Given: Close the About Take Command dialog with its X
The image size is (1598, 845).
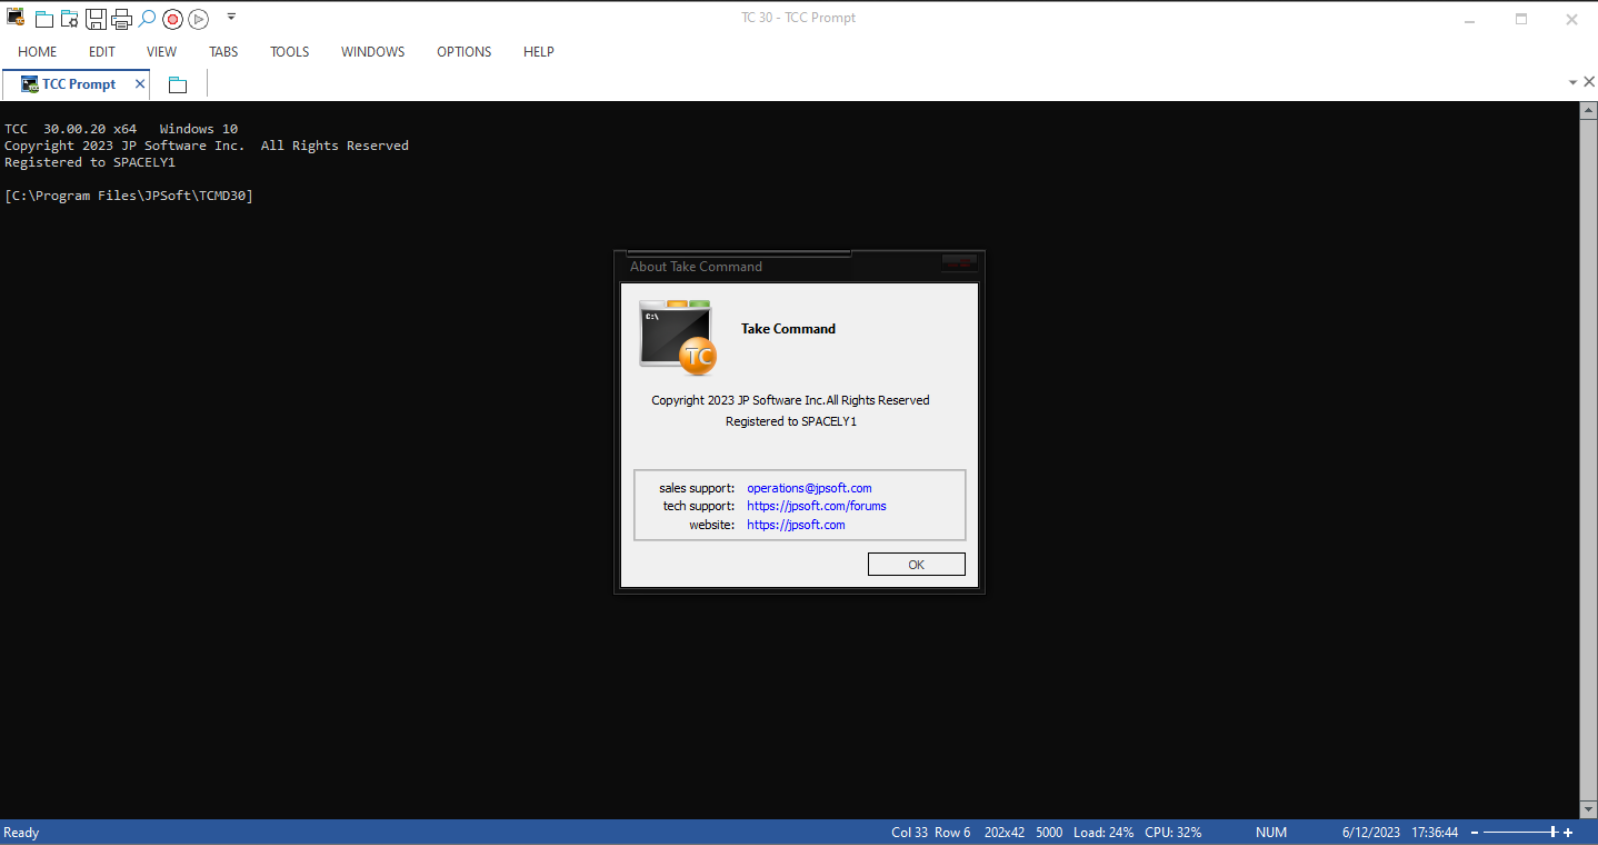Looking at the screenshot, I should click(959, 264).
